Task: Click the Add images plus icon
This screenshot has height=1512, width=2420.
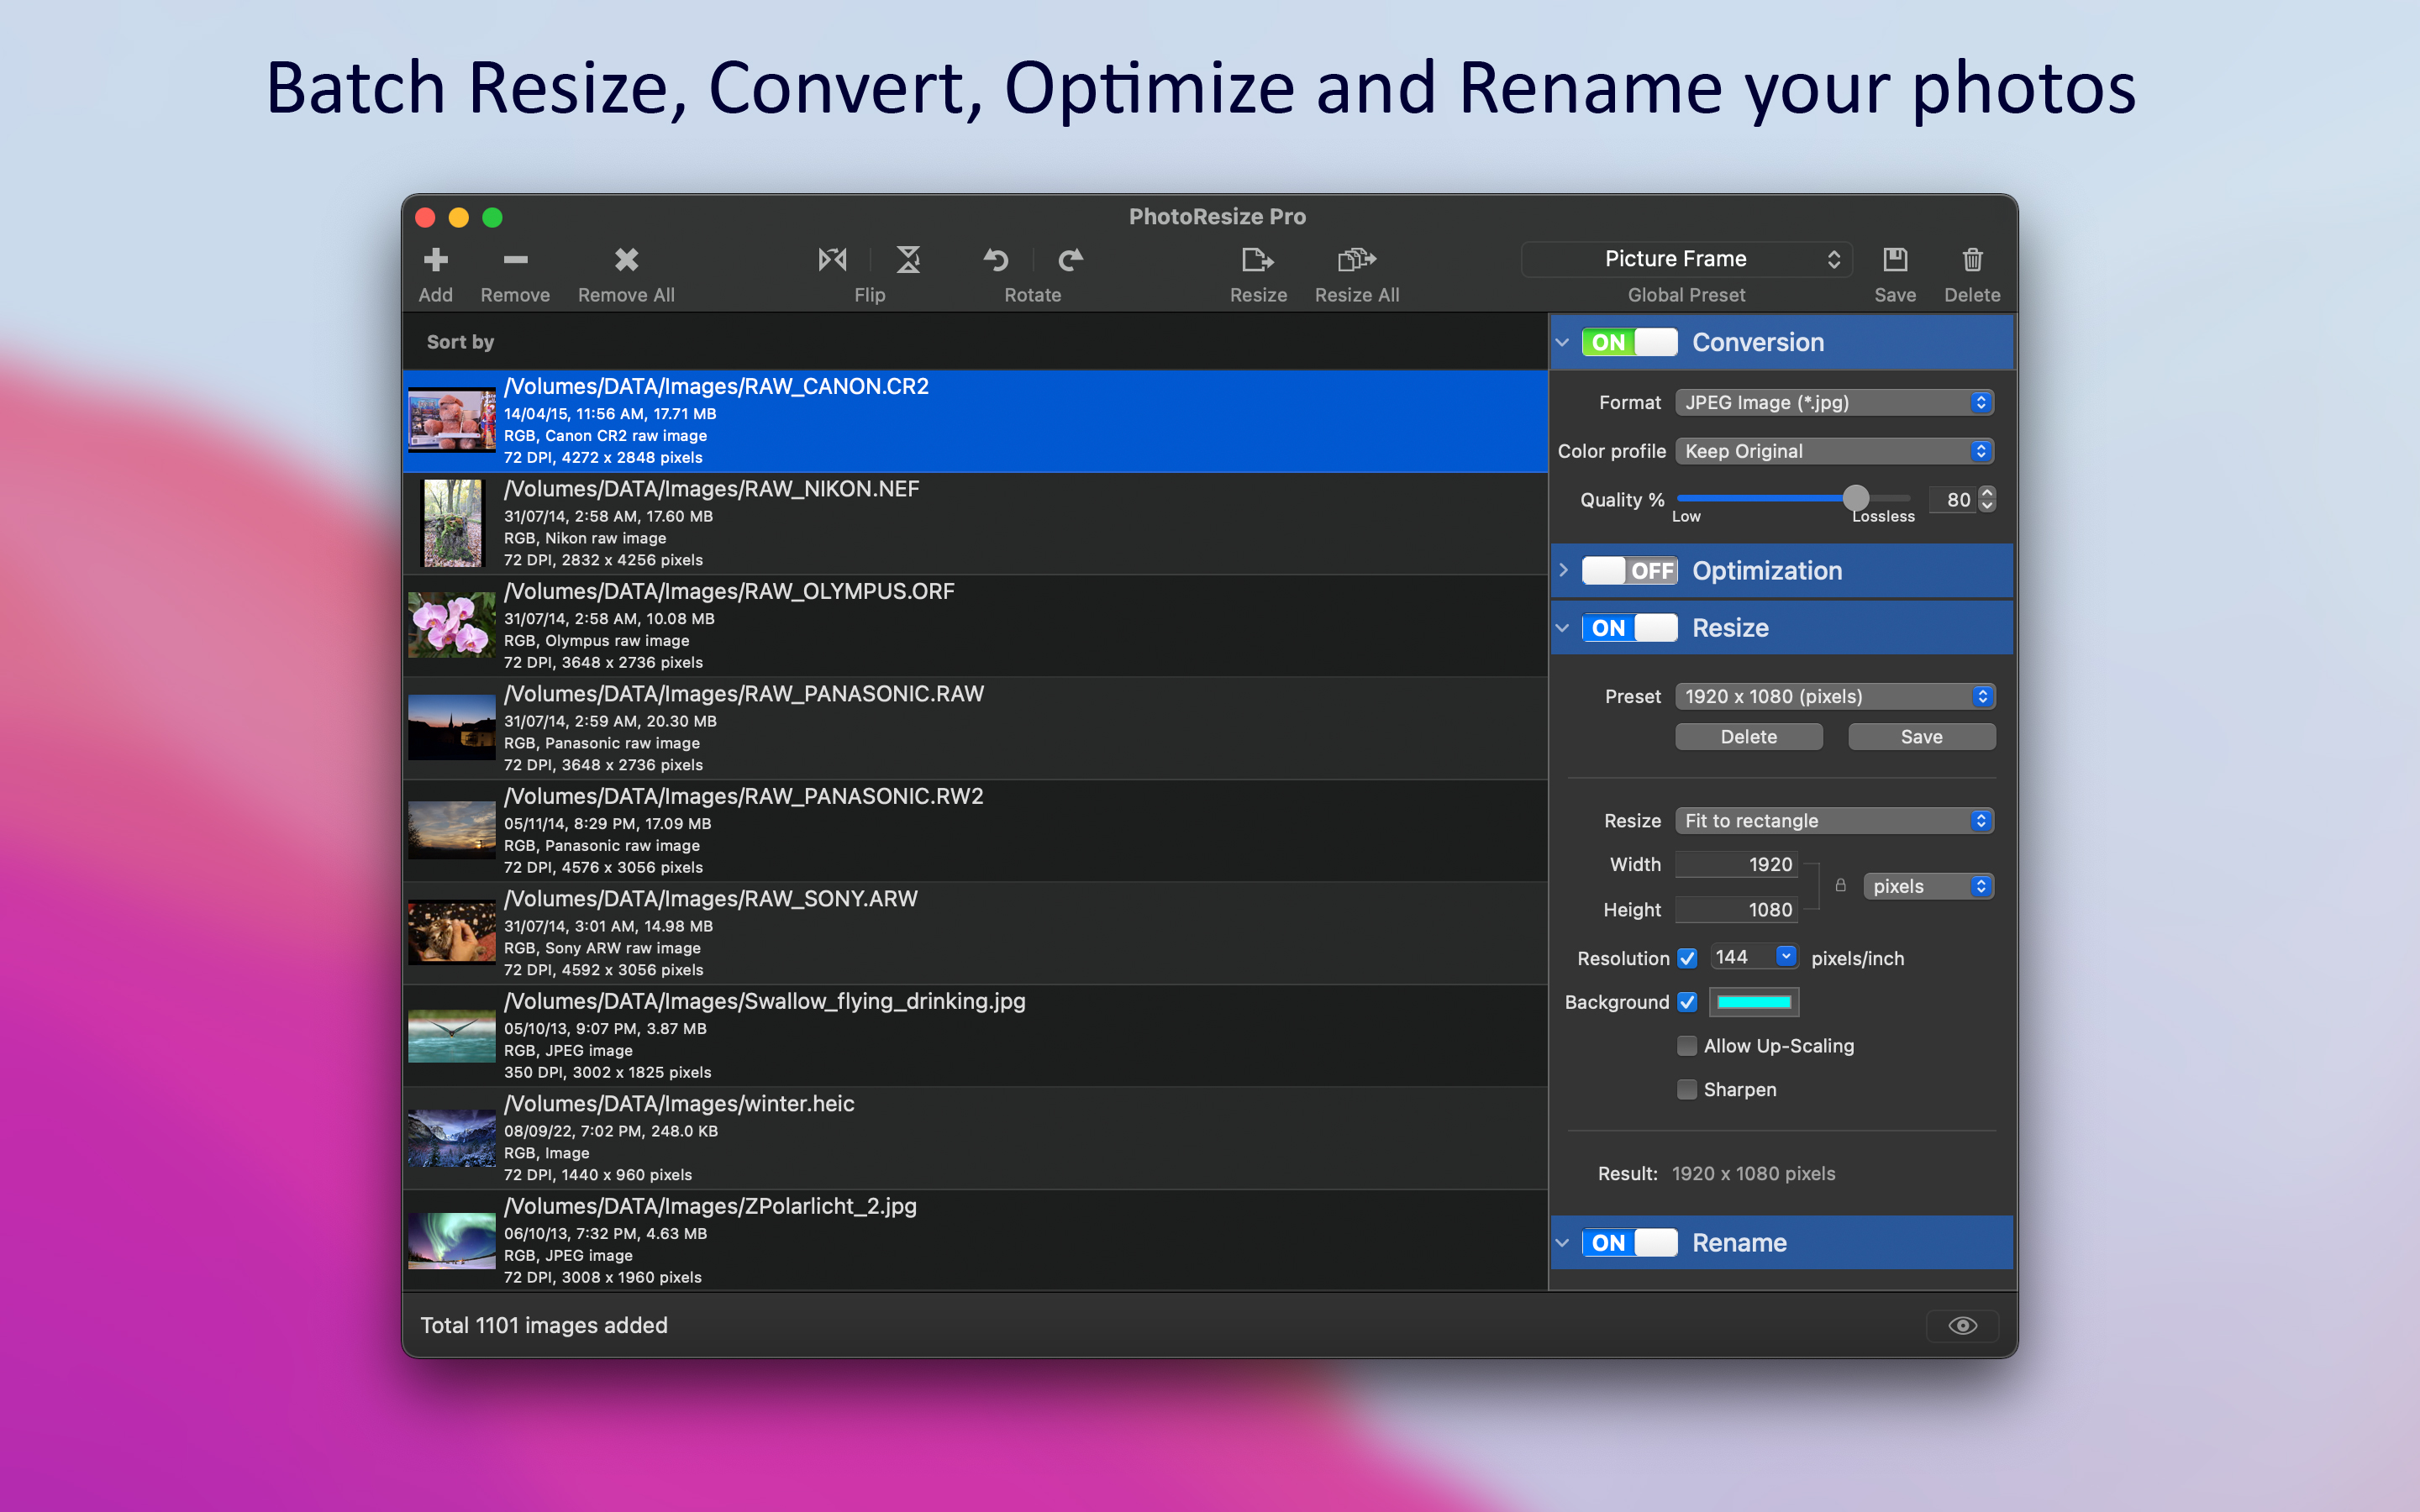Action: pos(435,260)
